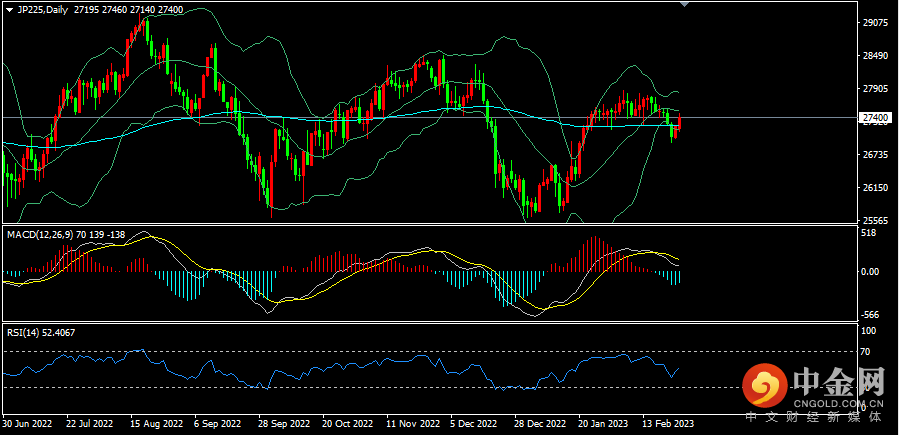Click the MACD 0.00 level axis label
This screenshot has height=435, width=899.
tap(872, 271)
